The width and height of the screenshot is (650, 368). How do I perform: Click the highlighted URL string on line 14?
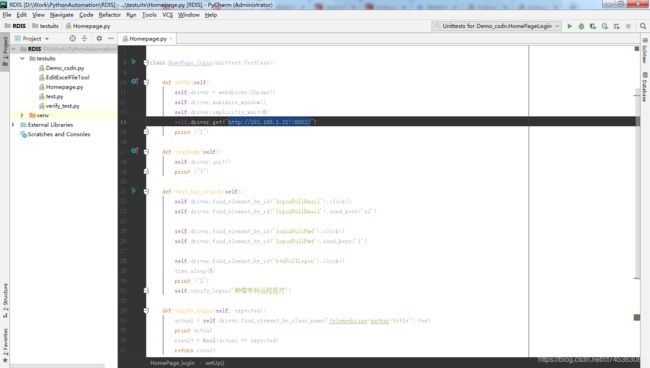(269, 122)
